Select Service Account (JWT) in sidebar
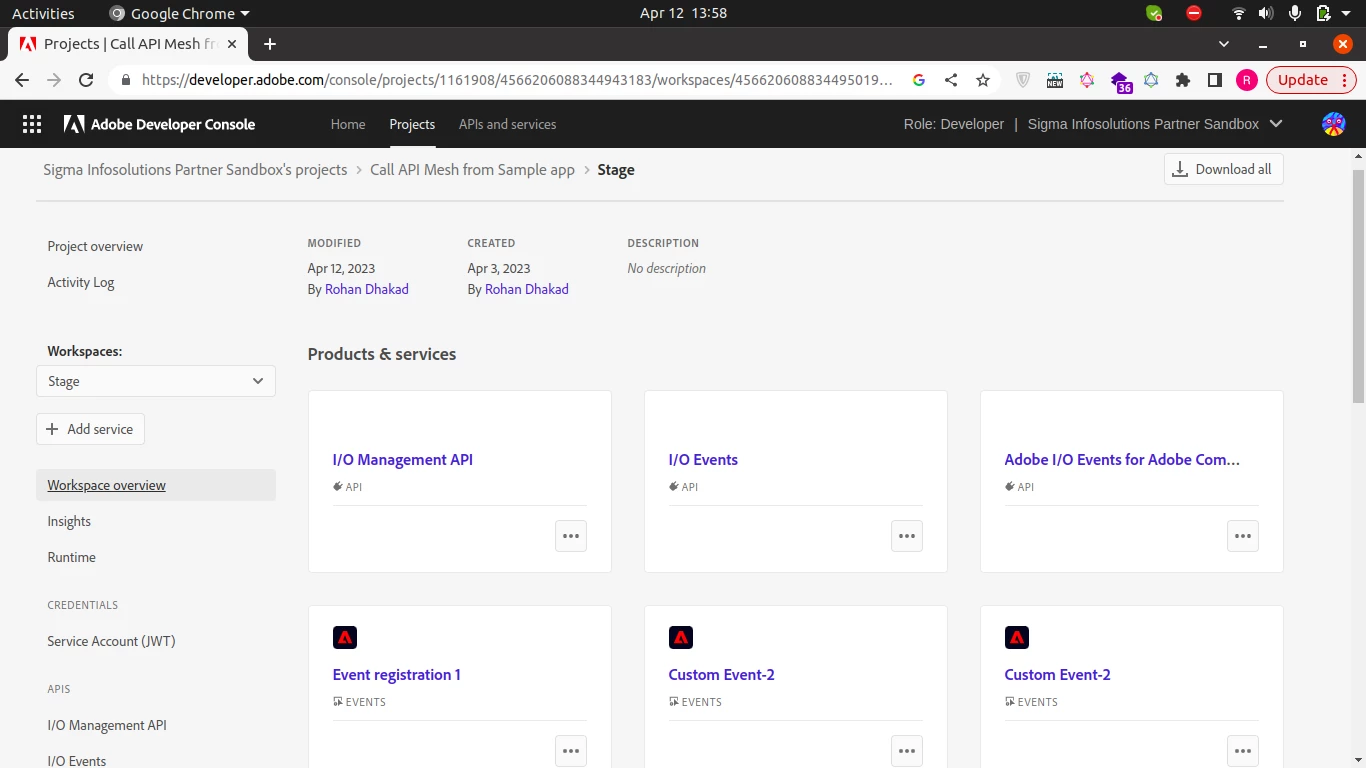Screen dimensions: 1366x768 pyautogui.click(x=111, y=641)
